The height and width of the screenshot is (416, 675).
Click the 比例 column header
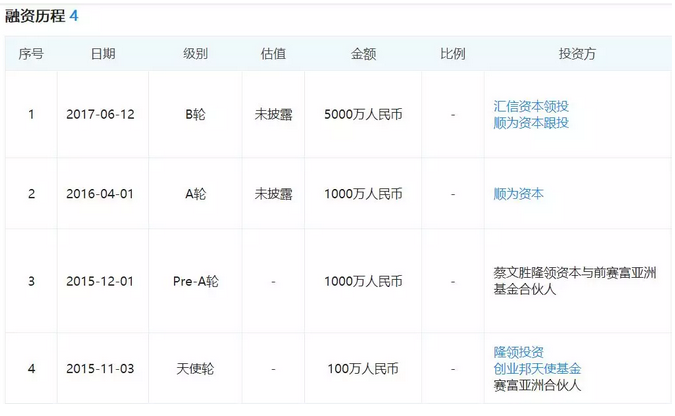[x=452, y=54]
